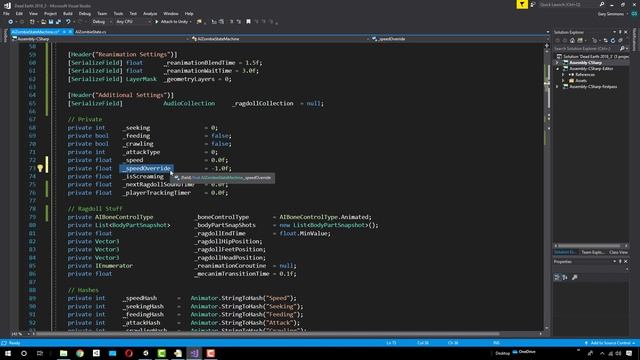Open the Analyze menu
Viewport: 640px width, 360px height.
(150, 13)
